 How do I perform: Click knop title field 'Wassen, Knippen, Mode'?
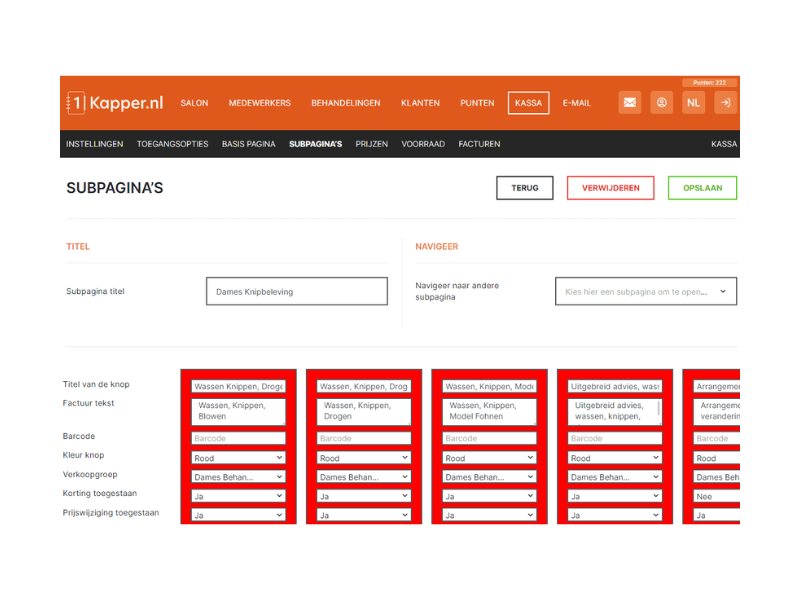[489, 386]
